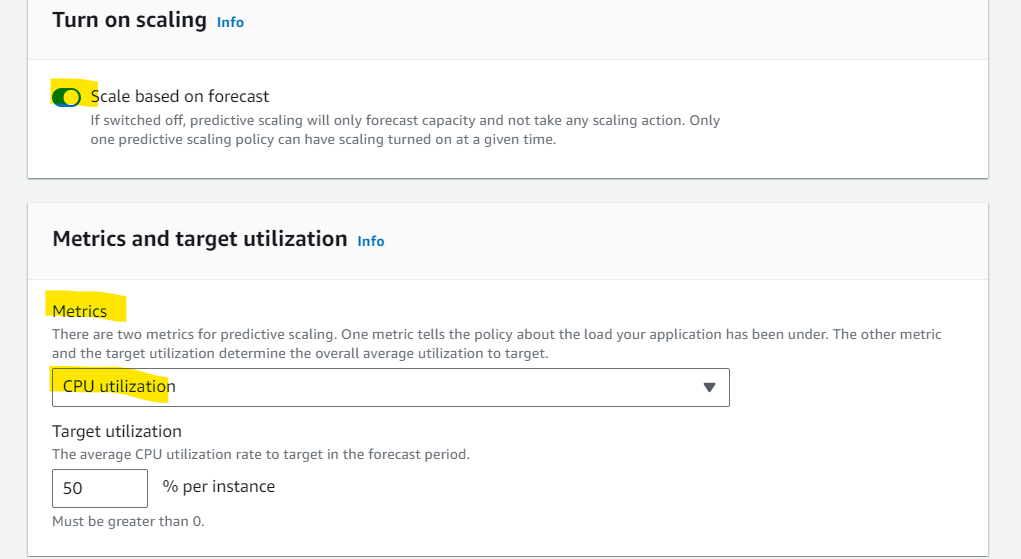Click the two metrics for predictive scaling description

(497, 334)
